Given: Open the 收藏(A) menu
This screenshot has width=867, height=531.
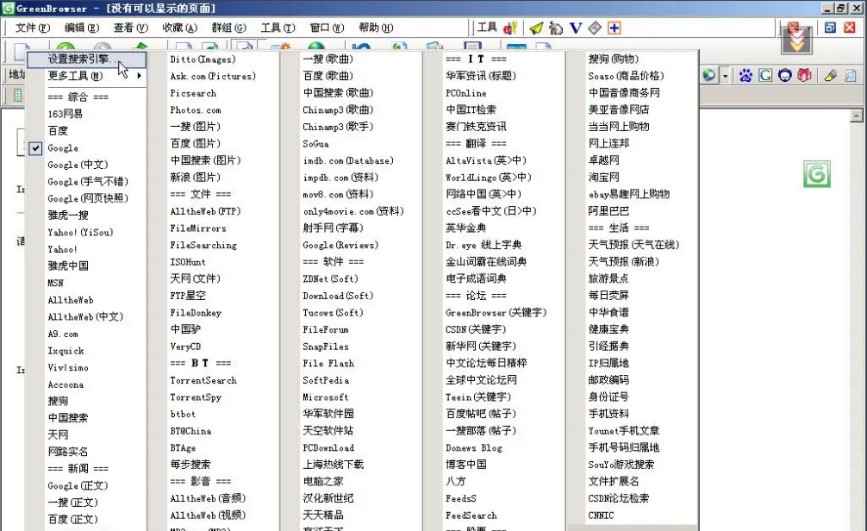Looking at the screenshot, I should point(180,28).
